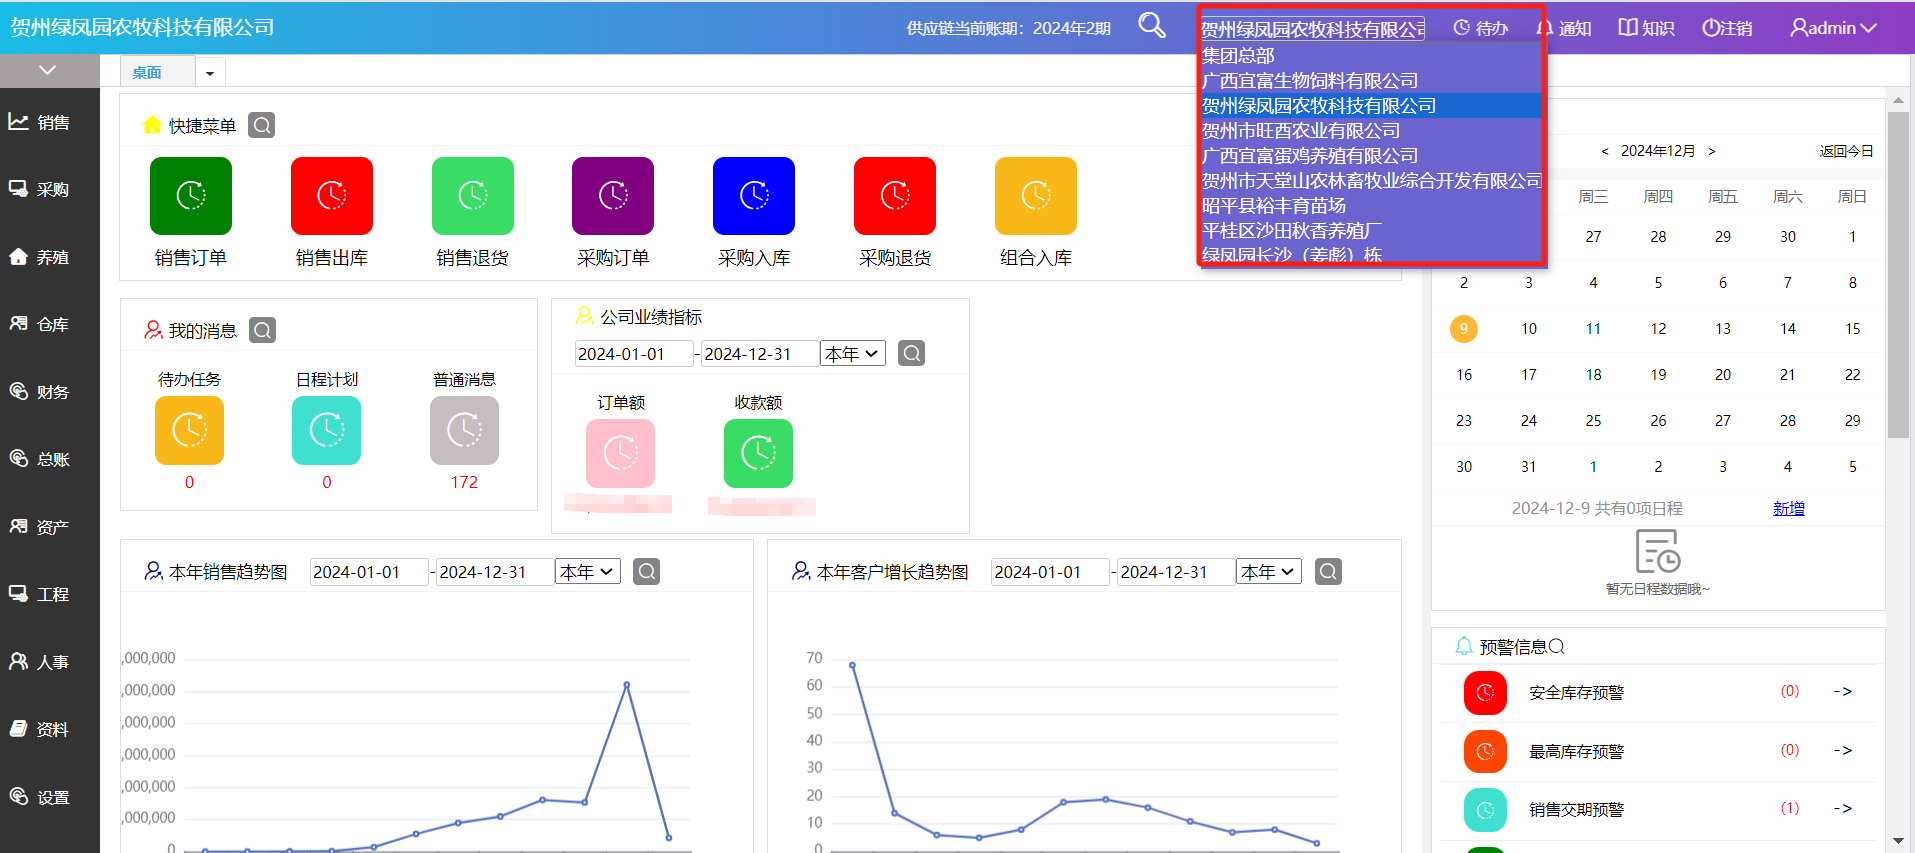1915x853 pixels.
Task: Expand the dropdown arrow next to 桌面 tab
Action: (x=210, y=73)
